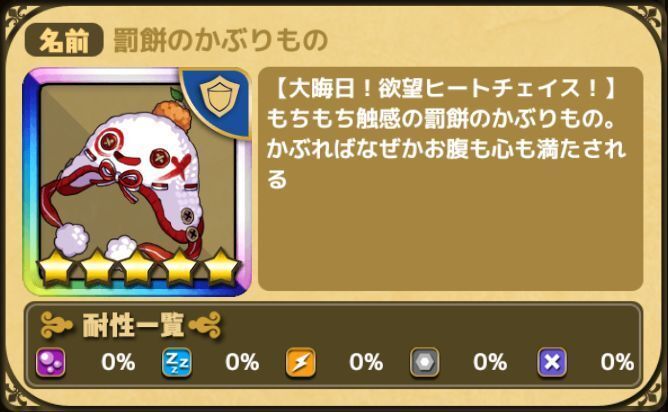Click the 大晦日!欲望ヒートチェイス event title text
This screenshot has height=412, width=668.
tap(443, 89)
